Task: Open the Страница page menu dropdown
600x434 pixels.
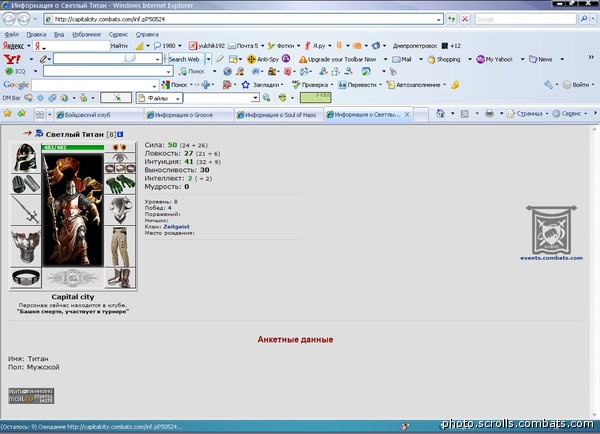Action: [528, 114]
